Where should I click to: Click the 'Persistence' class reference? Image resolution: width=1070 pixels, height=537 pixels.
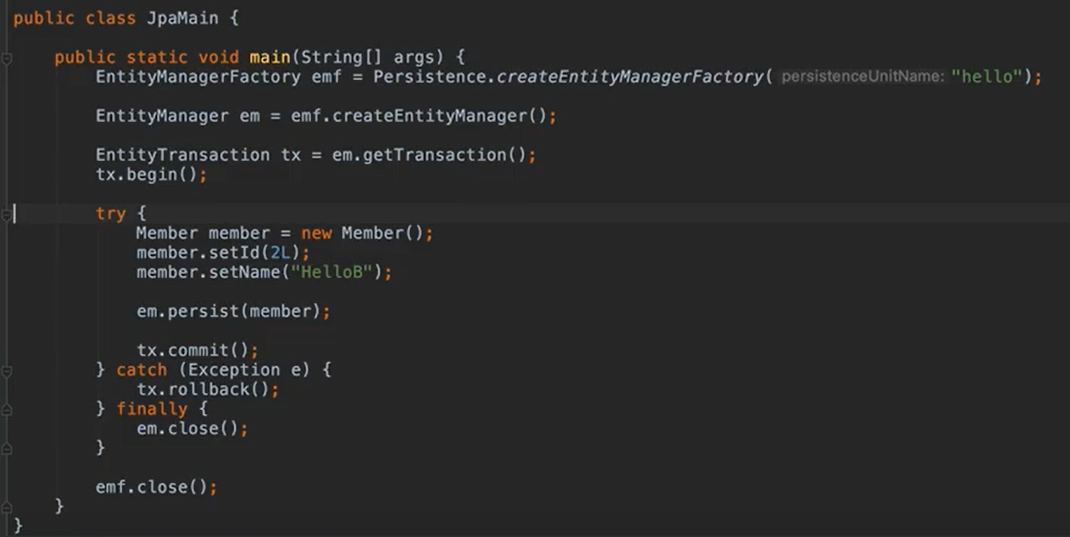(430, 77)
